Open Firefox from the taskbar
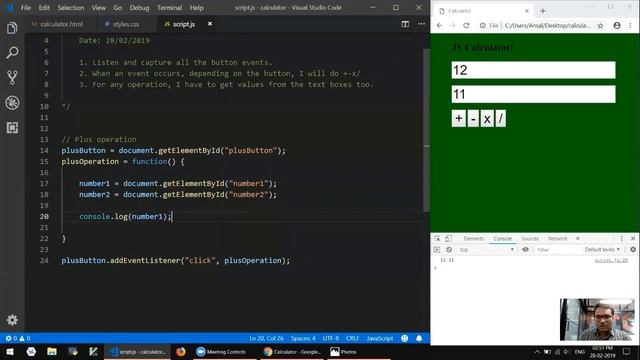640x360 pixels. click(181, 351)
